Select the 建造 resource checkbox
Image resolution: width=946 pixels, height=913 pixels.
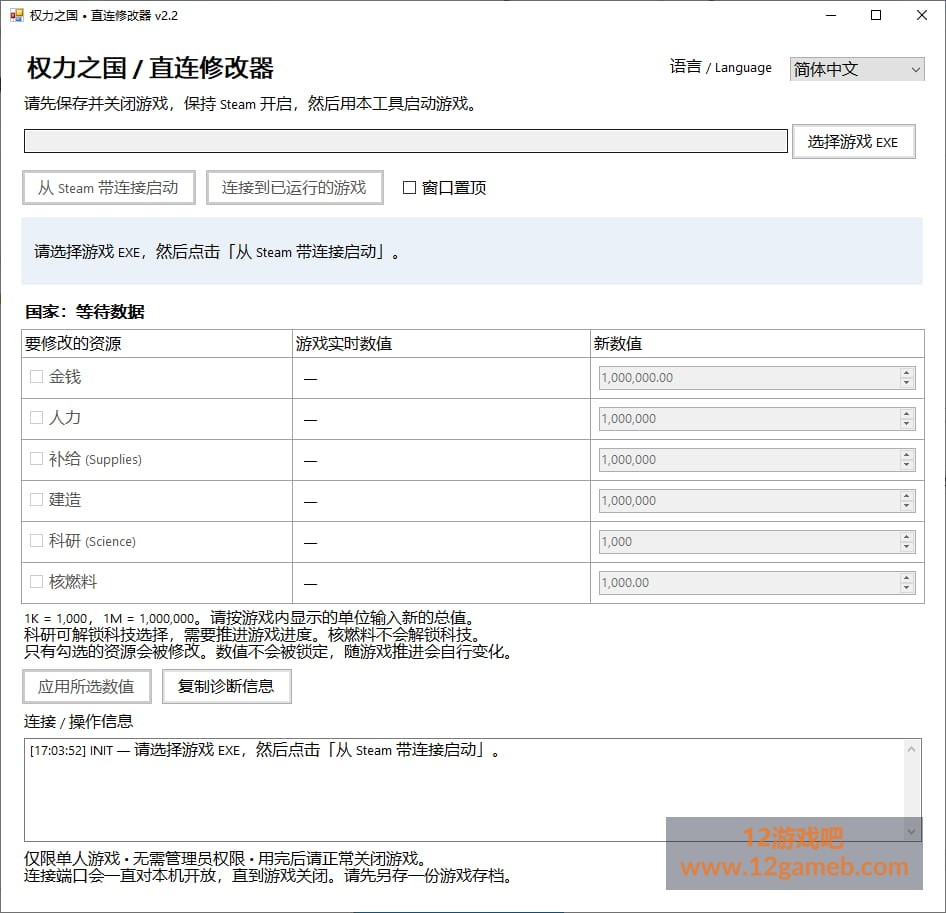tap(36, 500)
